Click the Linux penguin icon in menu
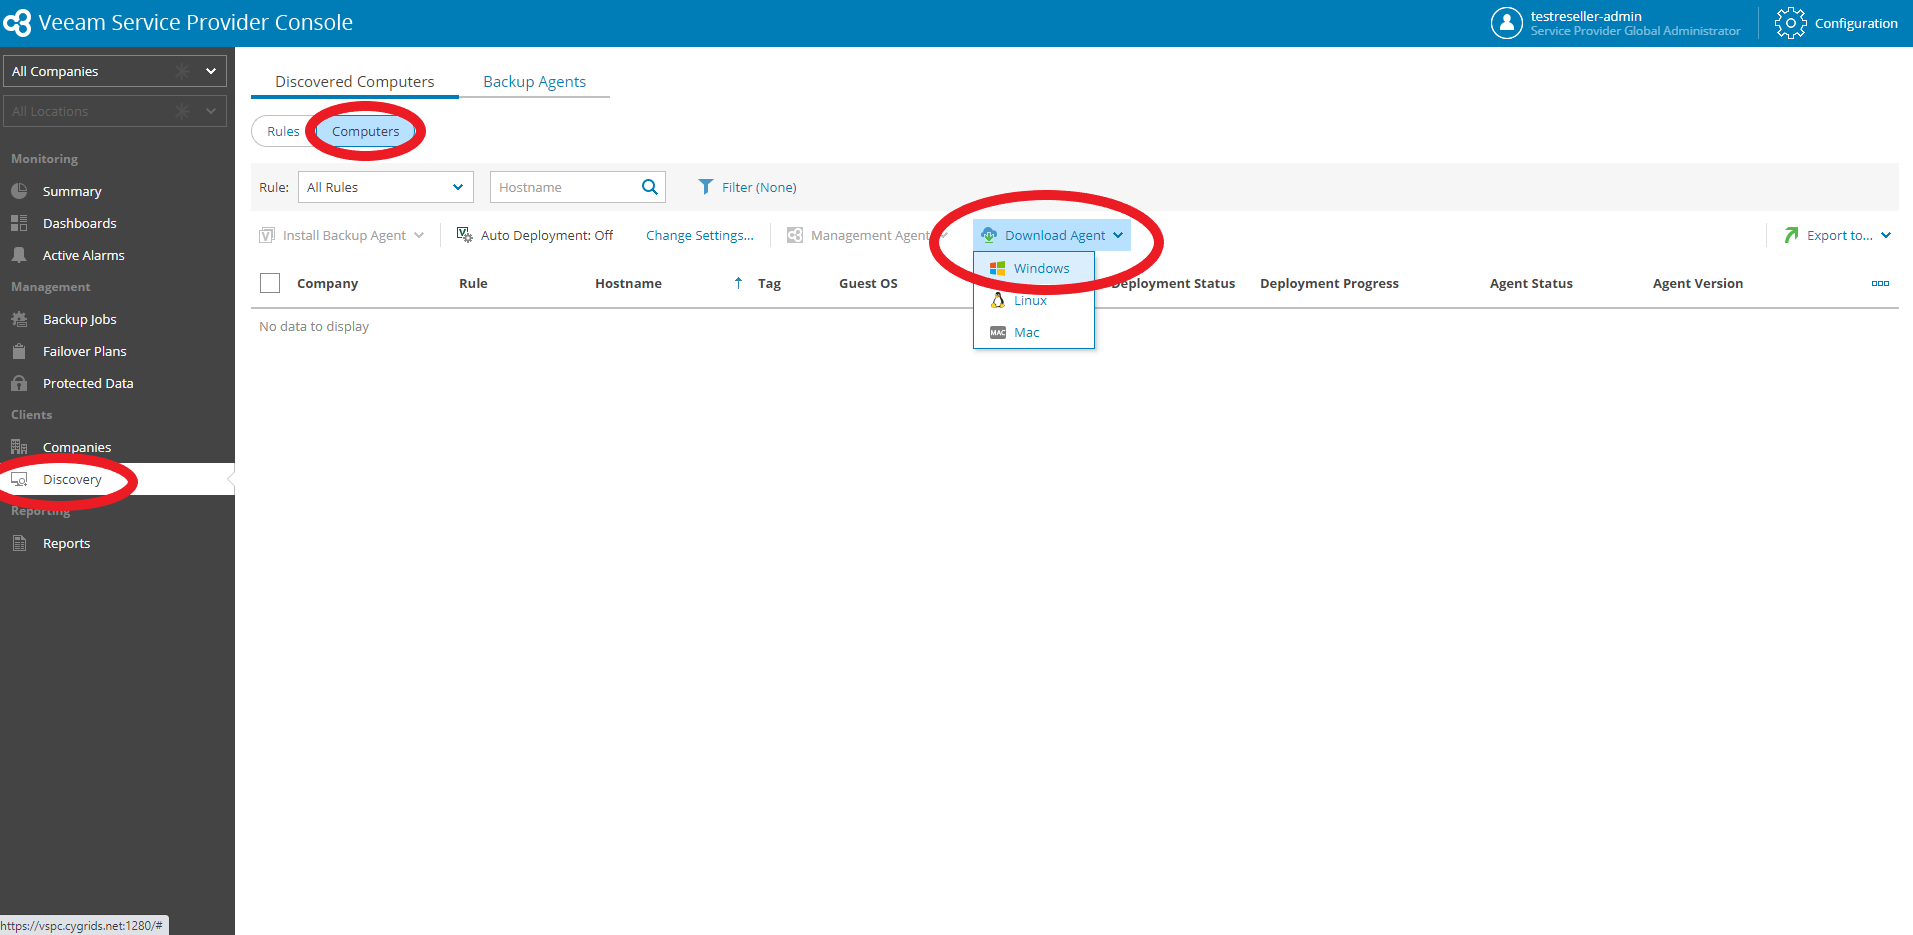Image resolution: width=1913 pixels, height=935 pixels. pyautogui.click(x=997, y=300)
